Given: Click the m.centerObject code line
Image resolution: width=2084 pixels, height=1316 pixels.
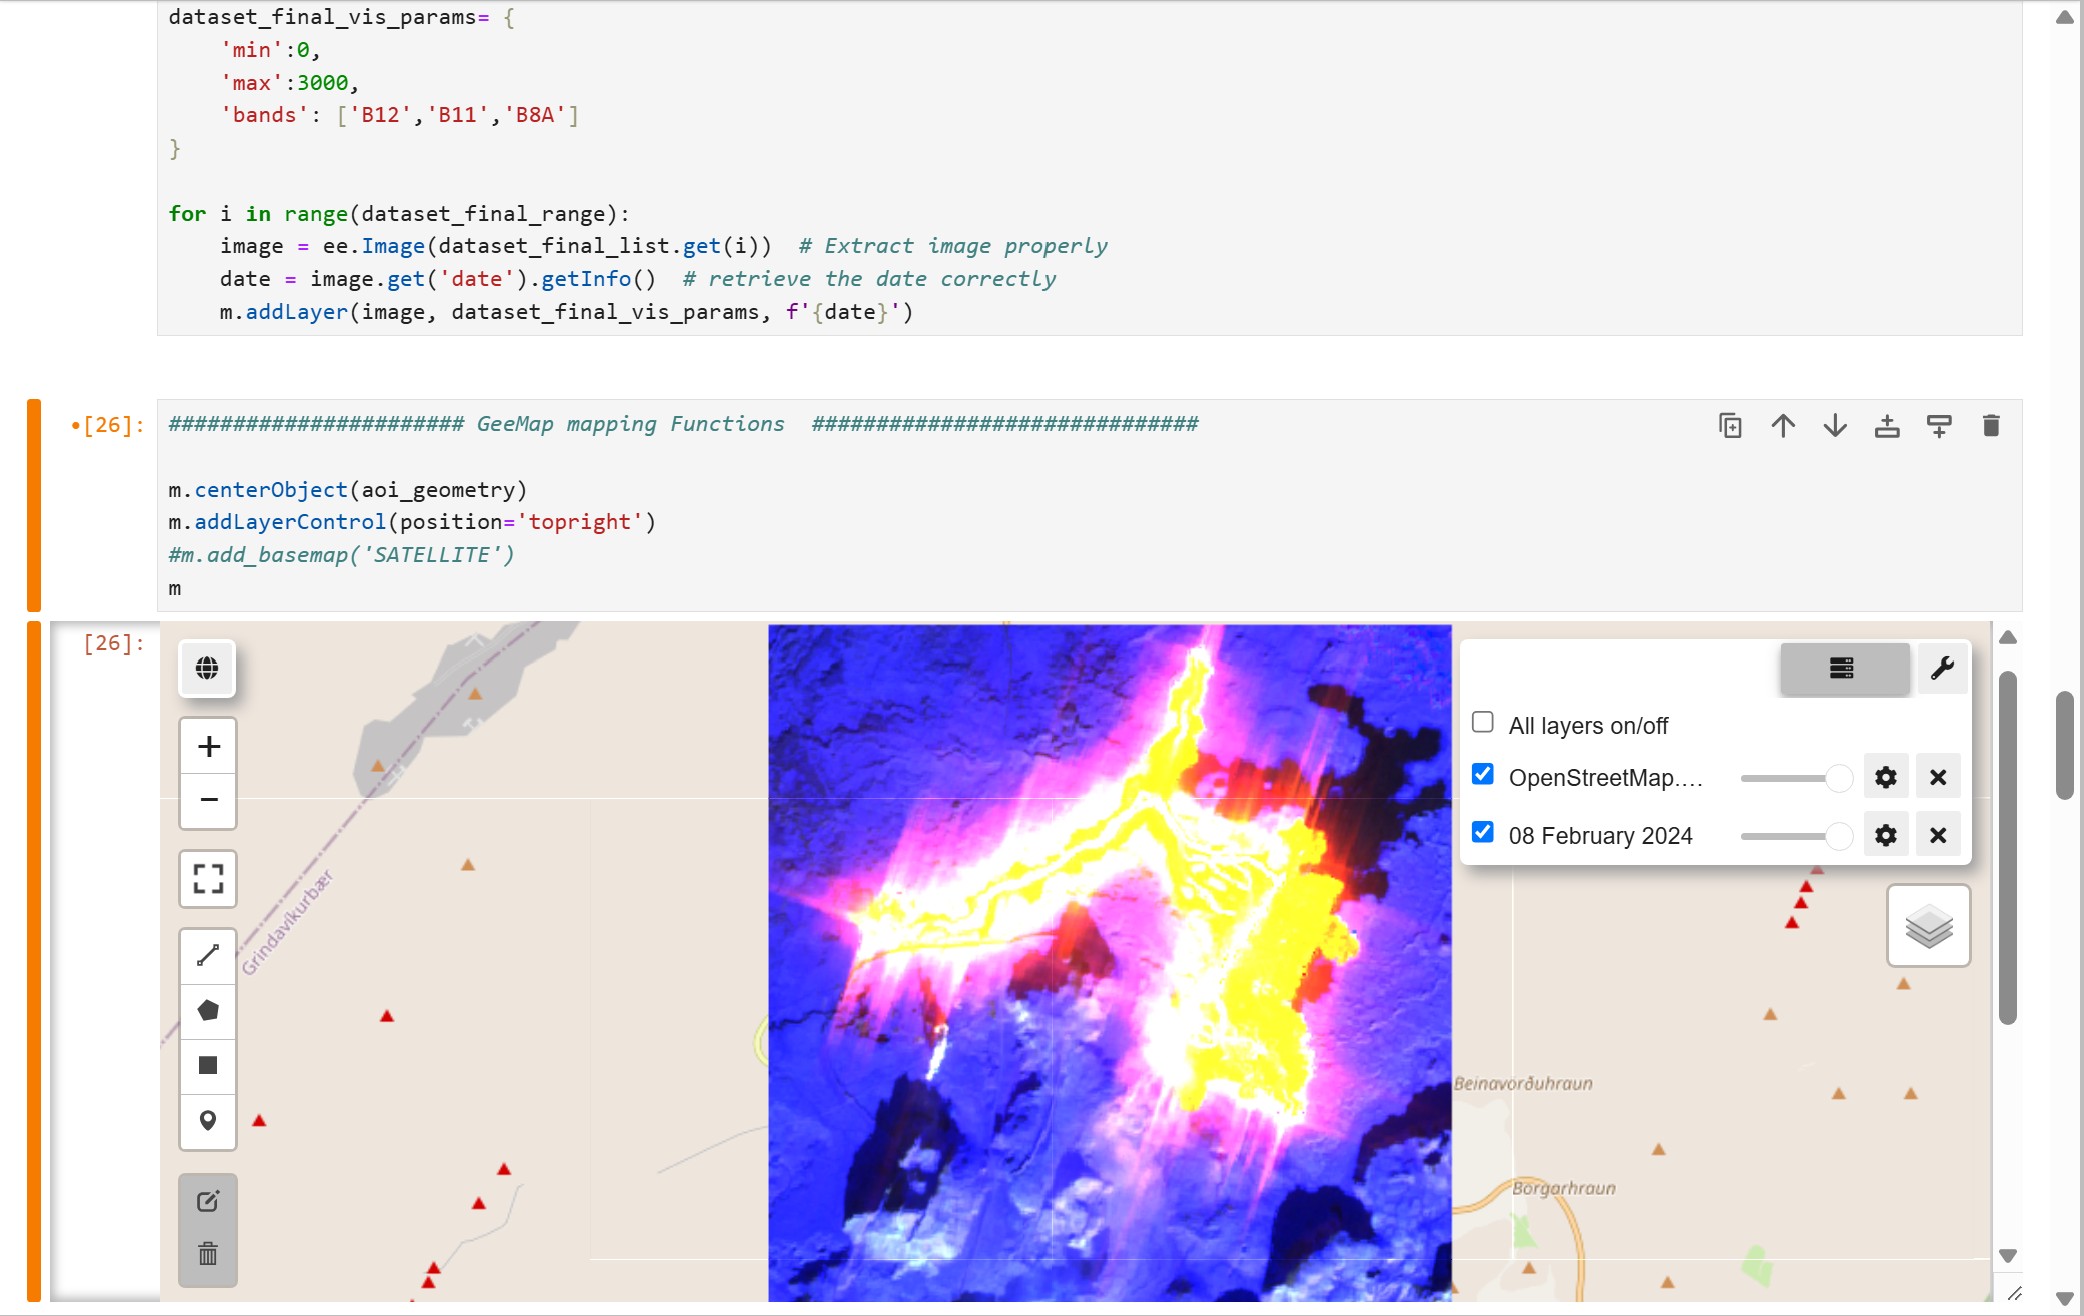Looking at the screenshot, I should (x=348, y=490).
